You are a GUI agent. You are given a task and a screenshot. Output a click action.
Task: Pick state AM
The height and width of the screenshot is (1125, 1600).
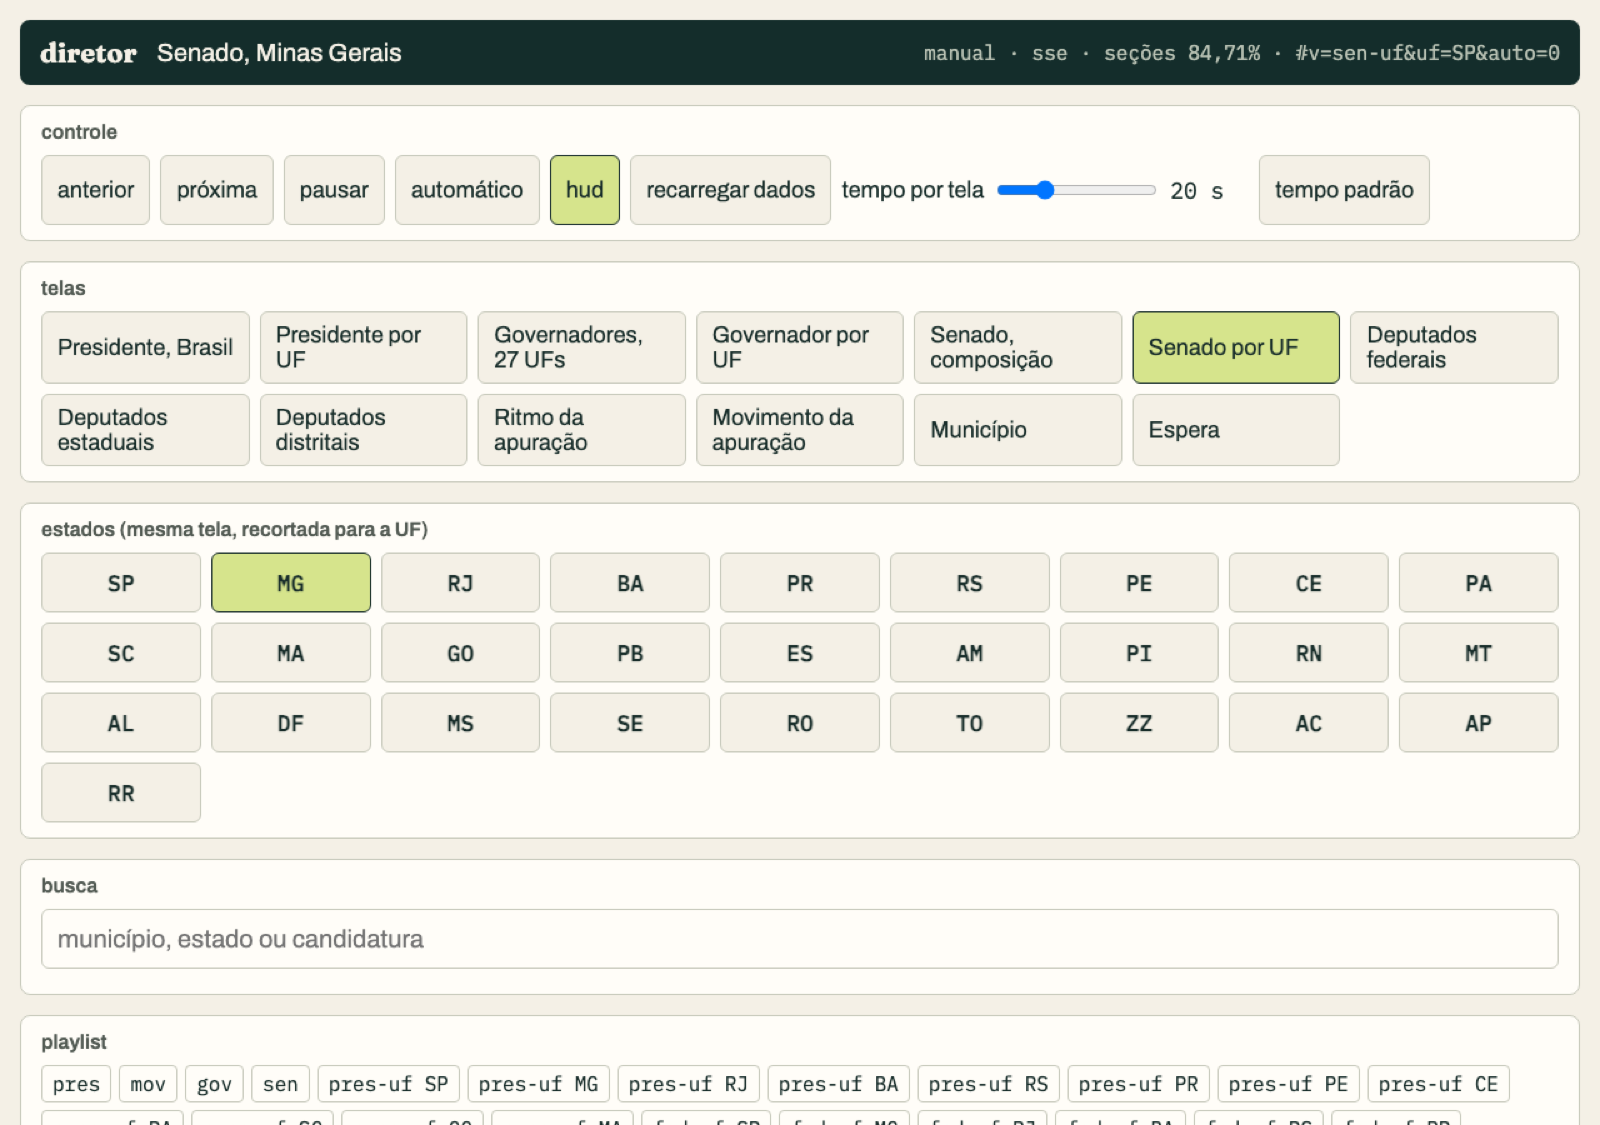970,653
